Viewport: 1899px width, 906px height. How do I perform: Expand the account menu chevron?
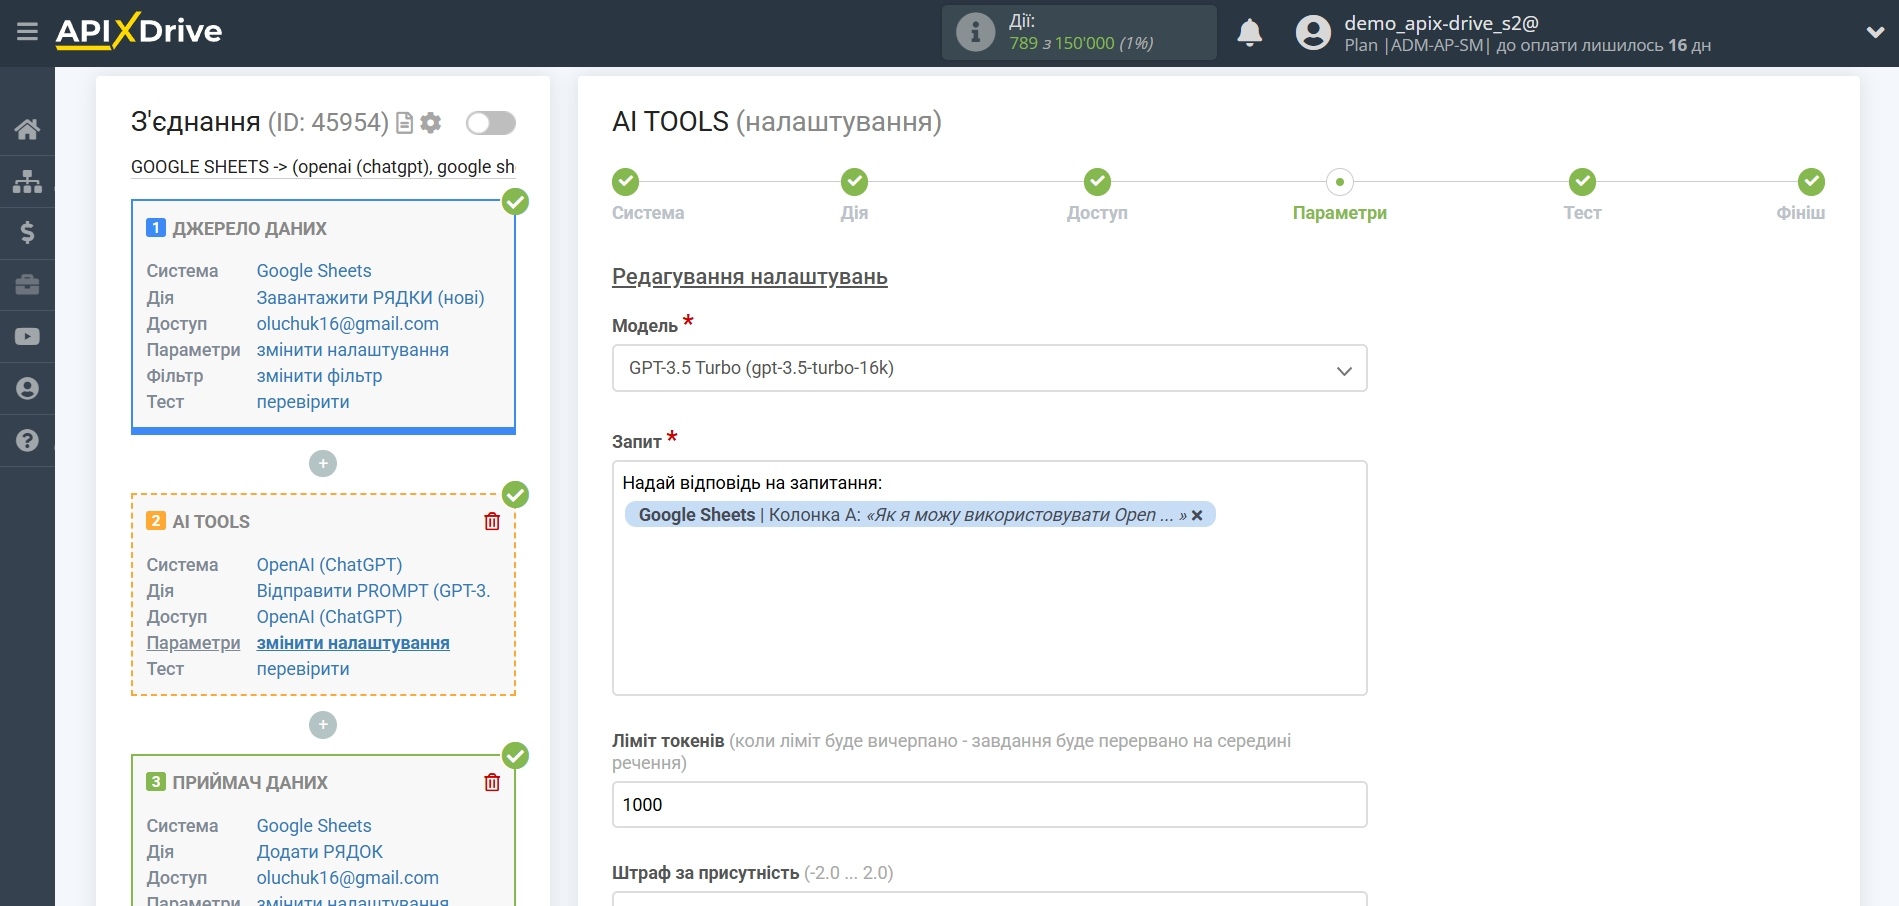(x=1875, y=33)
